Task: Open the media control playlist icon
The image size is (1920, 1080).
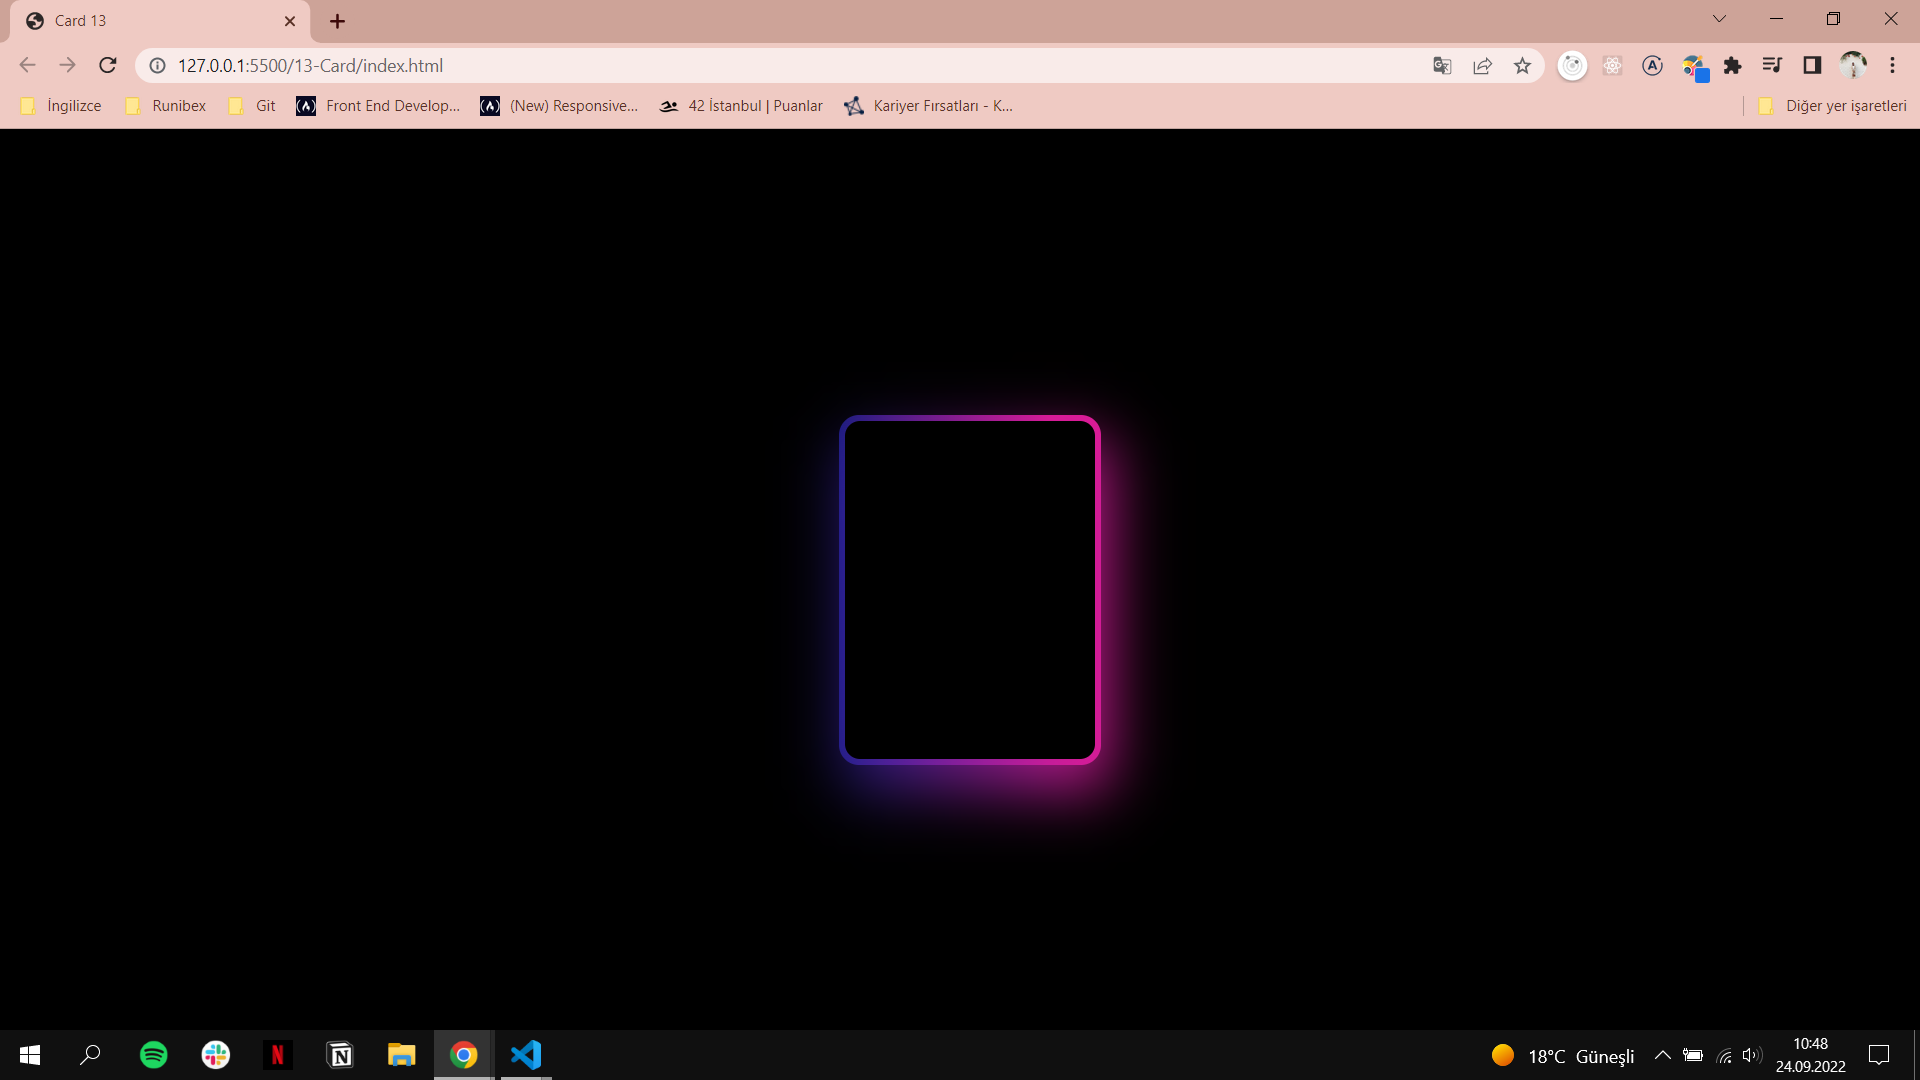Action: [x=1772, y=66]
